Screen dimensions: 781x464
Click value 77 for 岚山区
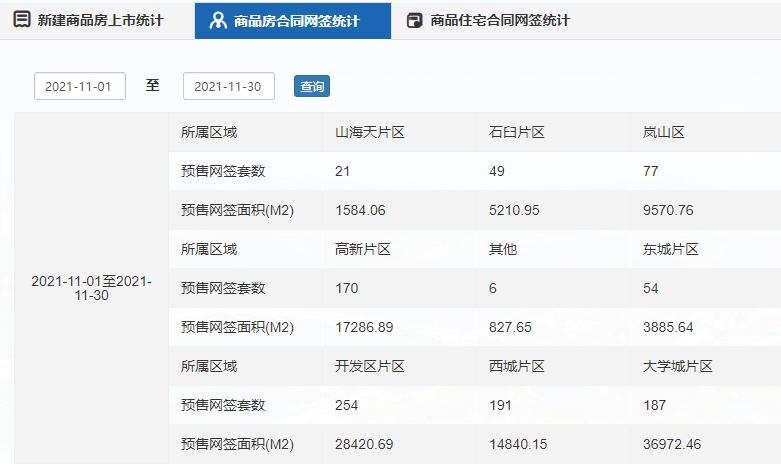(x=651, y=171)
